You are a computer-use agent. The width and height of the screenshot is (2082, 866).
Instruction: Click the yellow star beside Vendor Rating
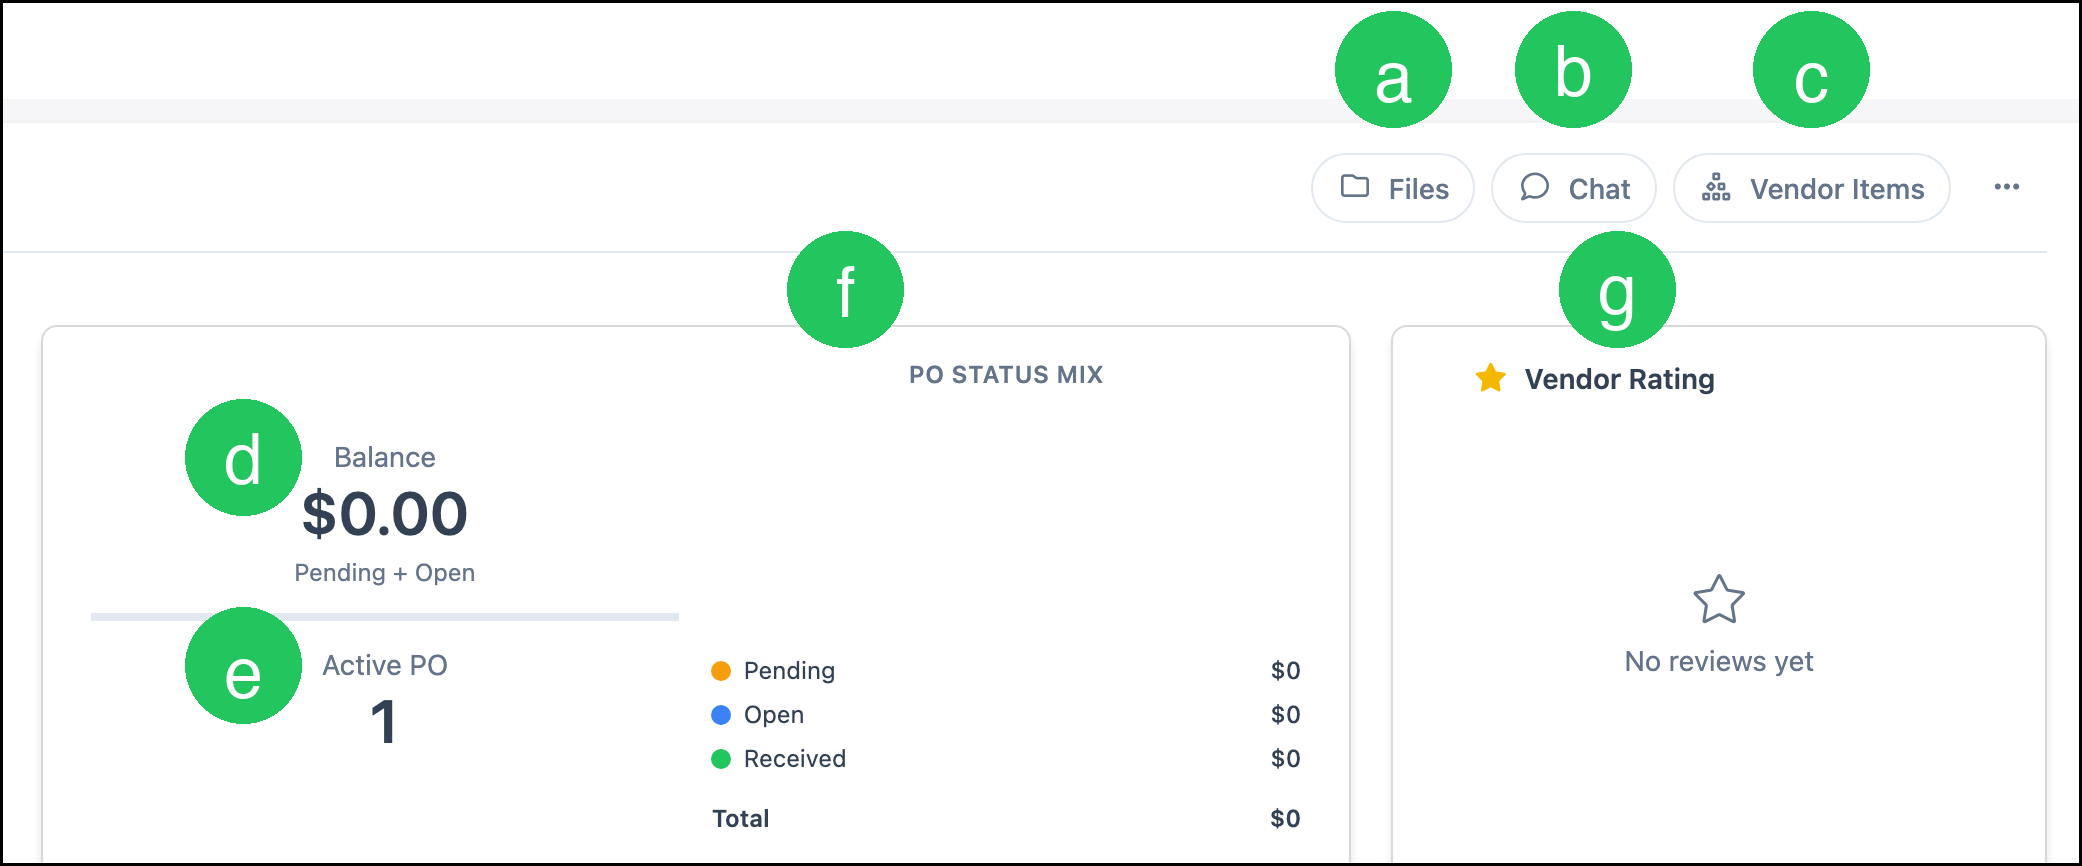click(1490, 378)
